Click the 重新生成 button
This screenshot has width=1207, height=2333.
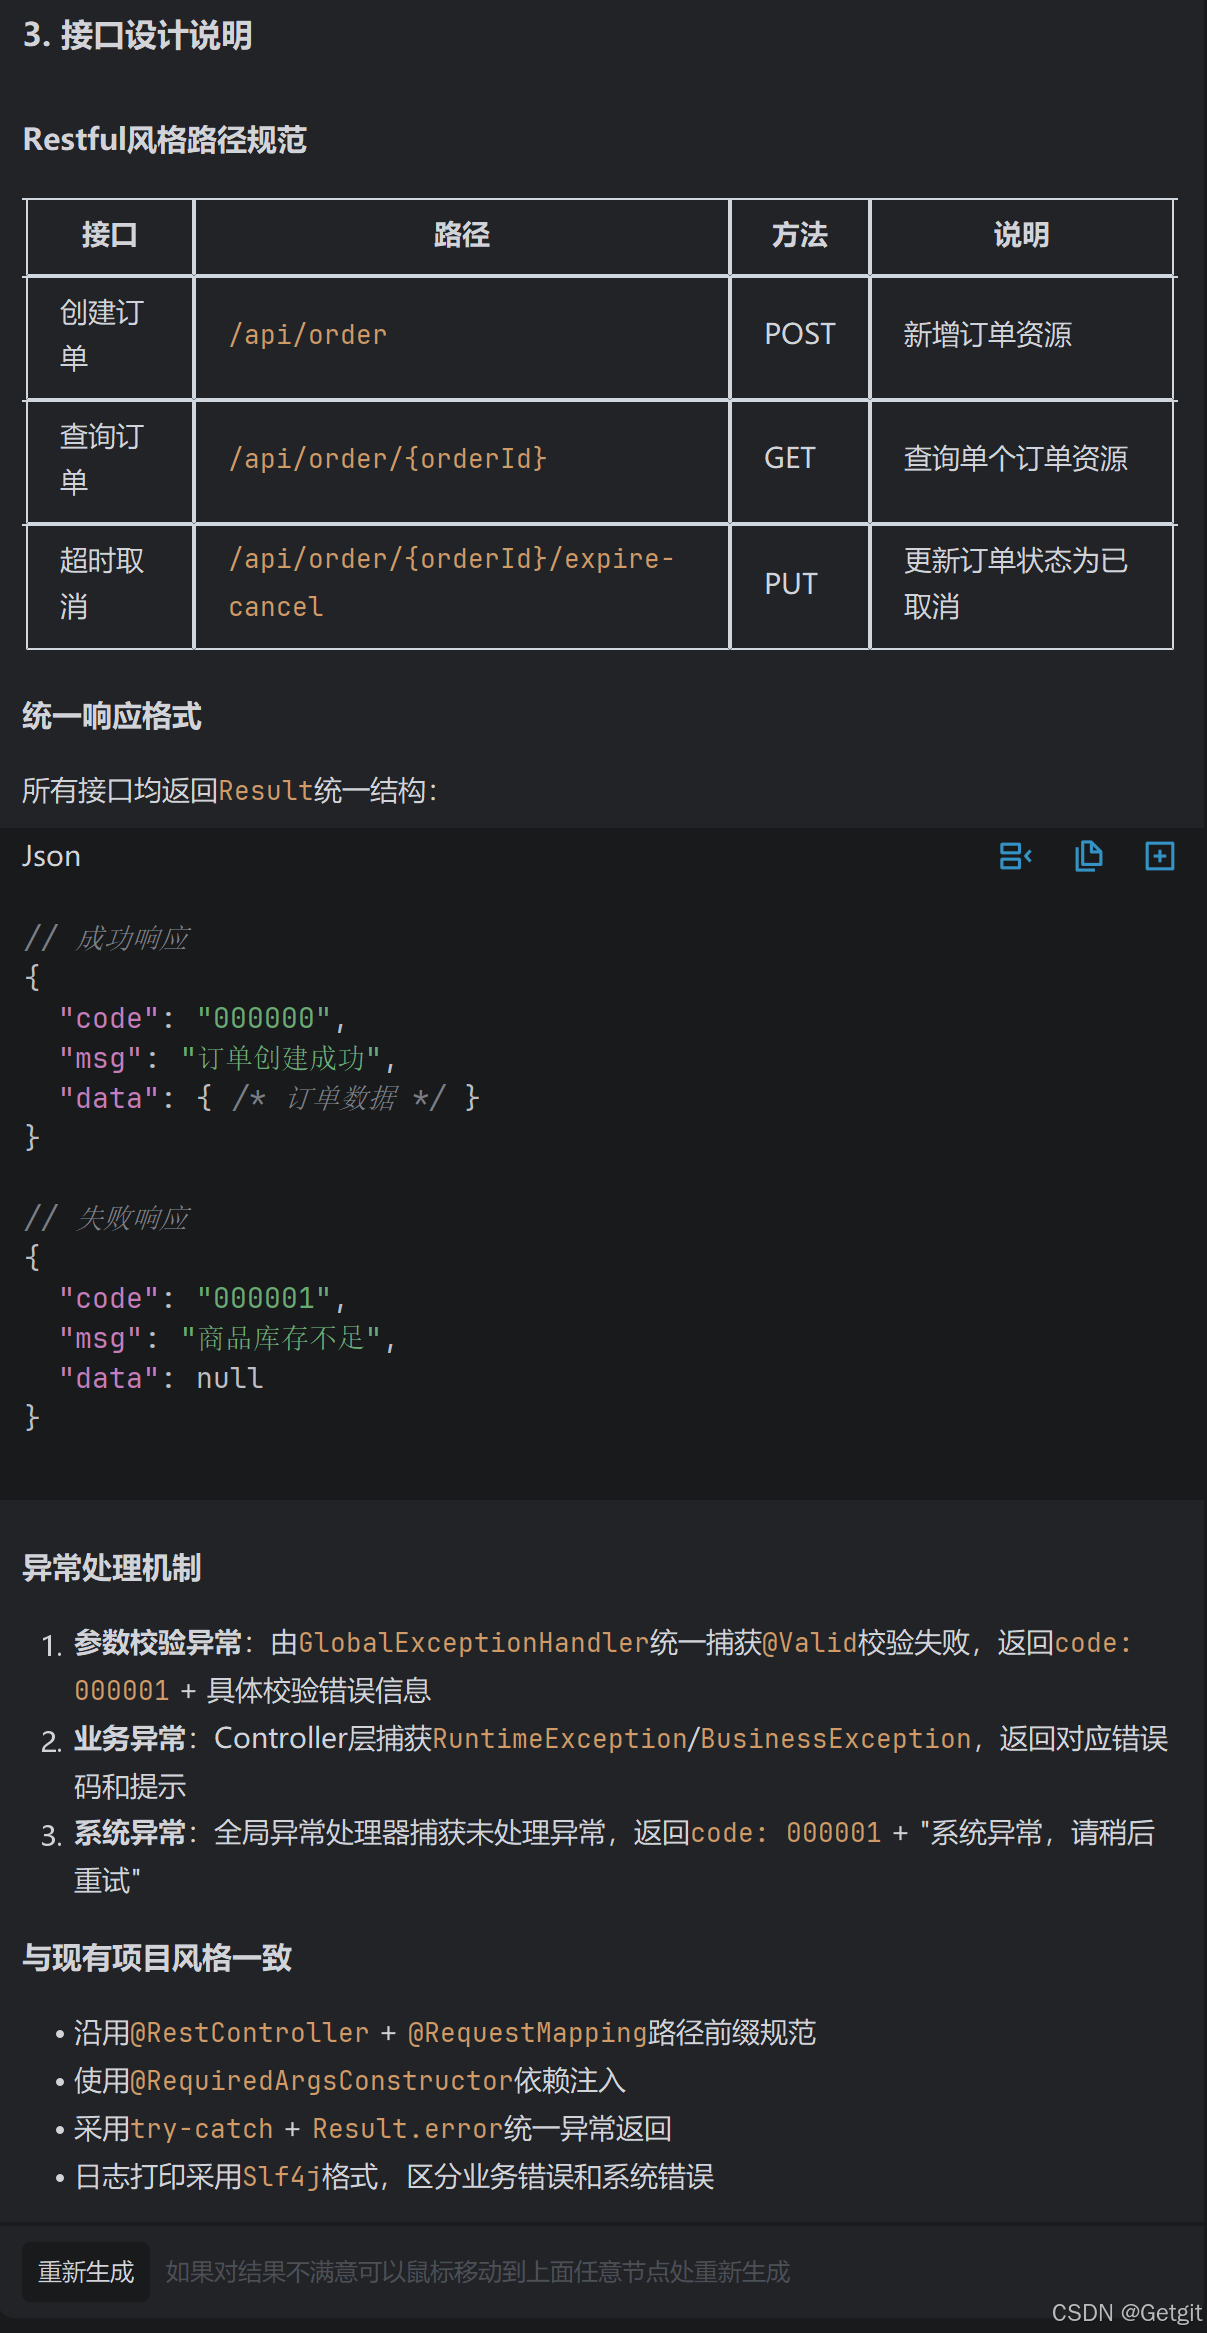tap(86, 2272)
